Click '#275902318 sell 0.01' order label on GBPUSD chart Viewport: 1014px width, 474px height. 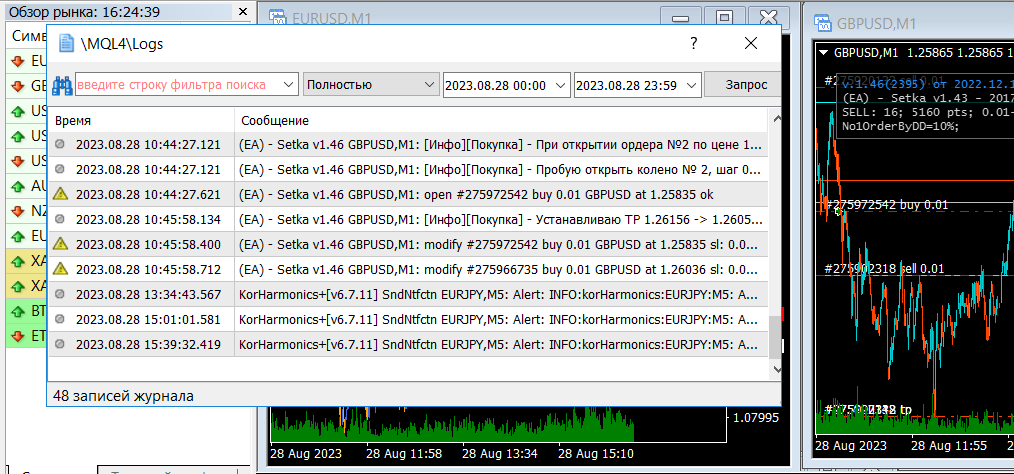click(884, 268)
